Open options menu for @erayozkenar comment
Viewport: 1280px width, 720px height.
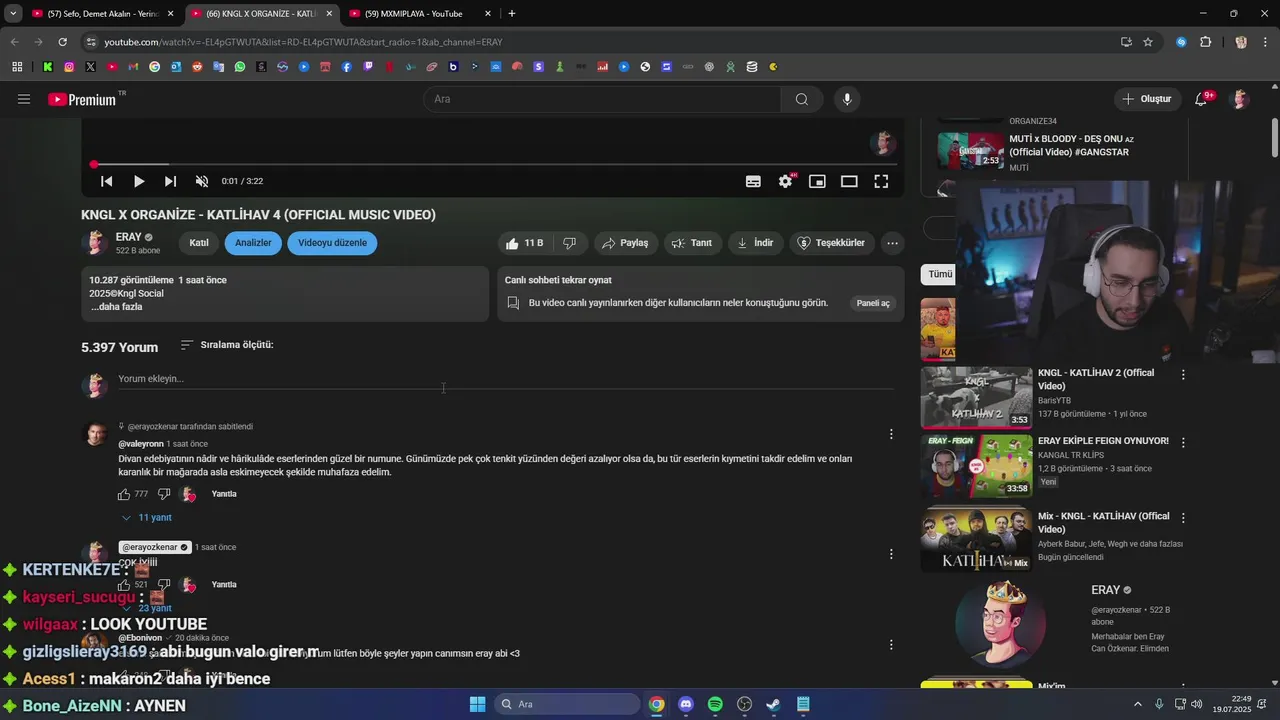point(891,554)
